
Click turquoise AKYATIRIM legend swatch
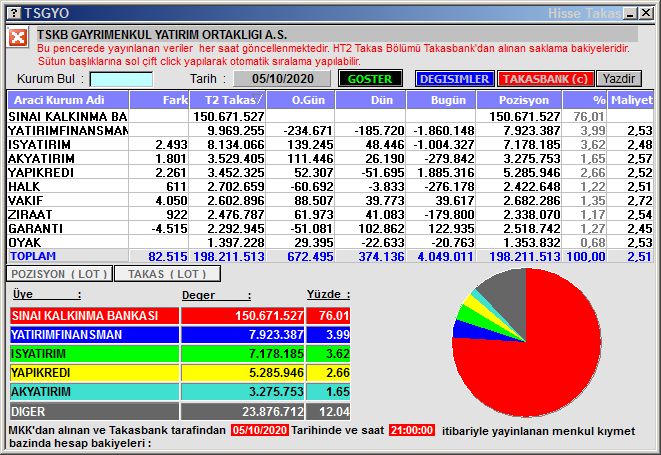click(x=94, y=392)
